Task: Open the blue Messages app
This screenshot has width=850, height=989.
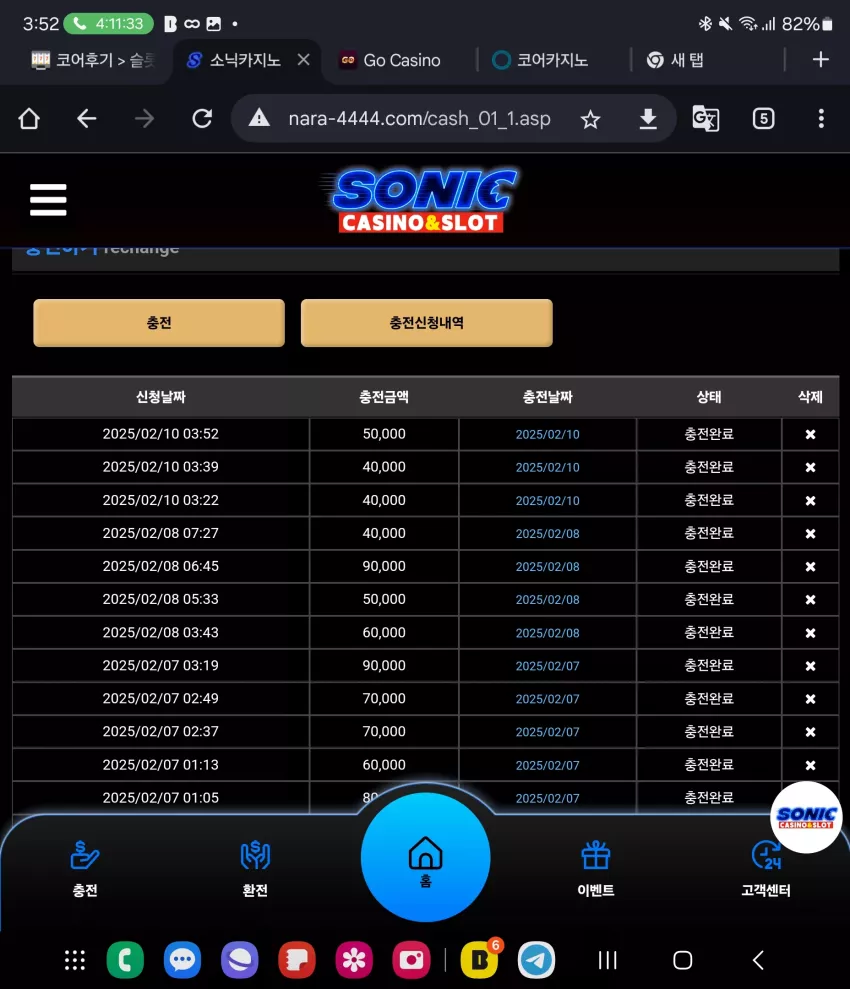Action: [182, 960]
